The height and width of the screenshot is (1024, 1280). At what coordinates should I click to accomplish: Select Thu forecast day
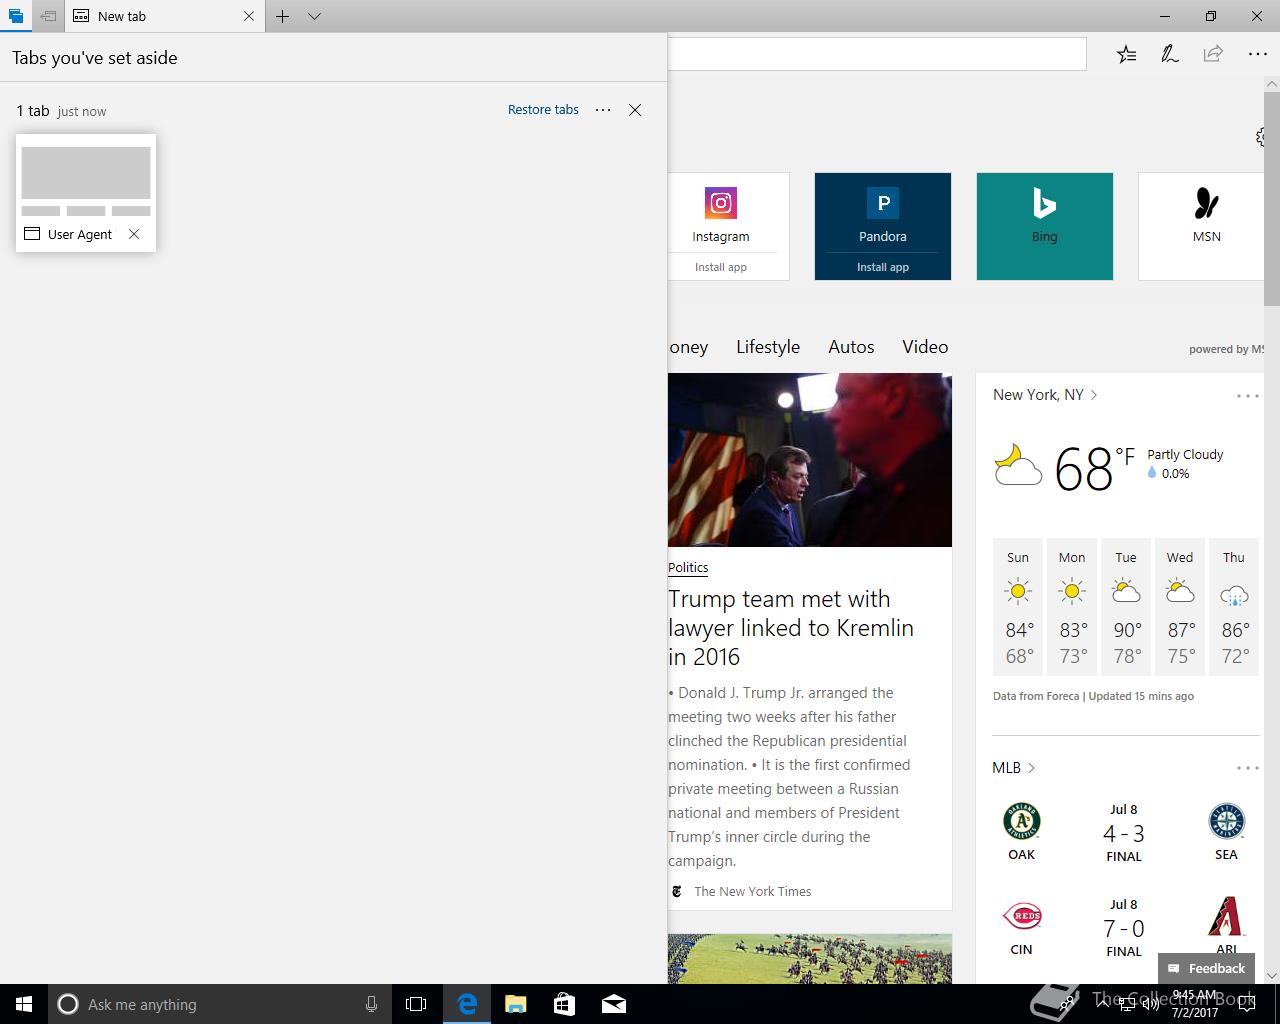(x=1234, y=607)
